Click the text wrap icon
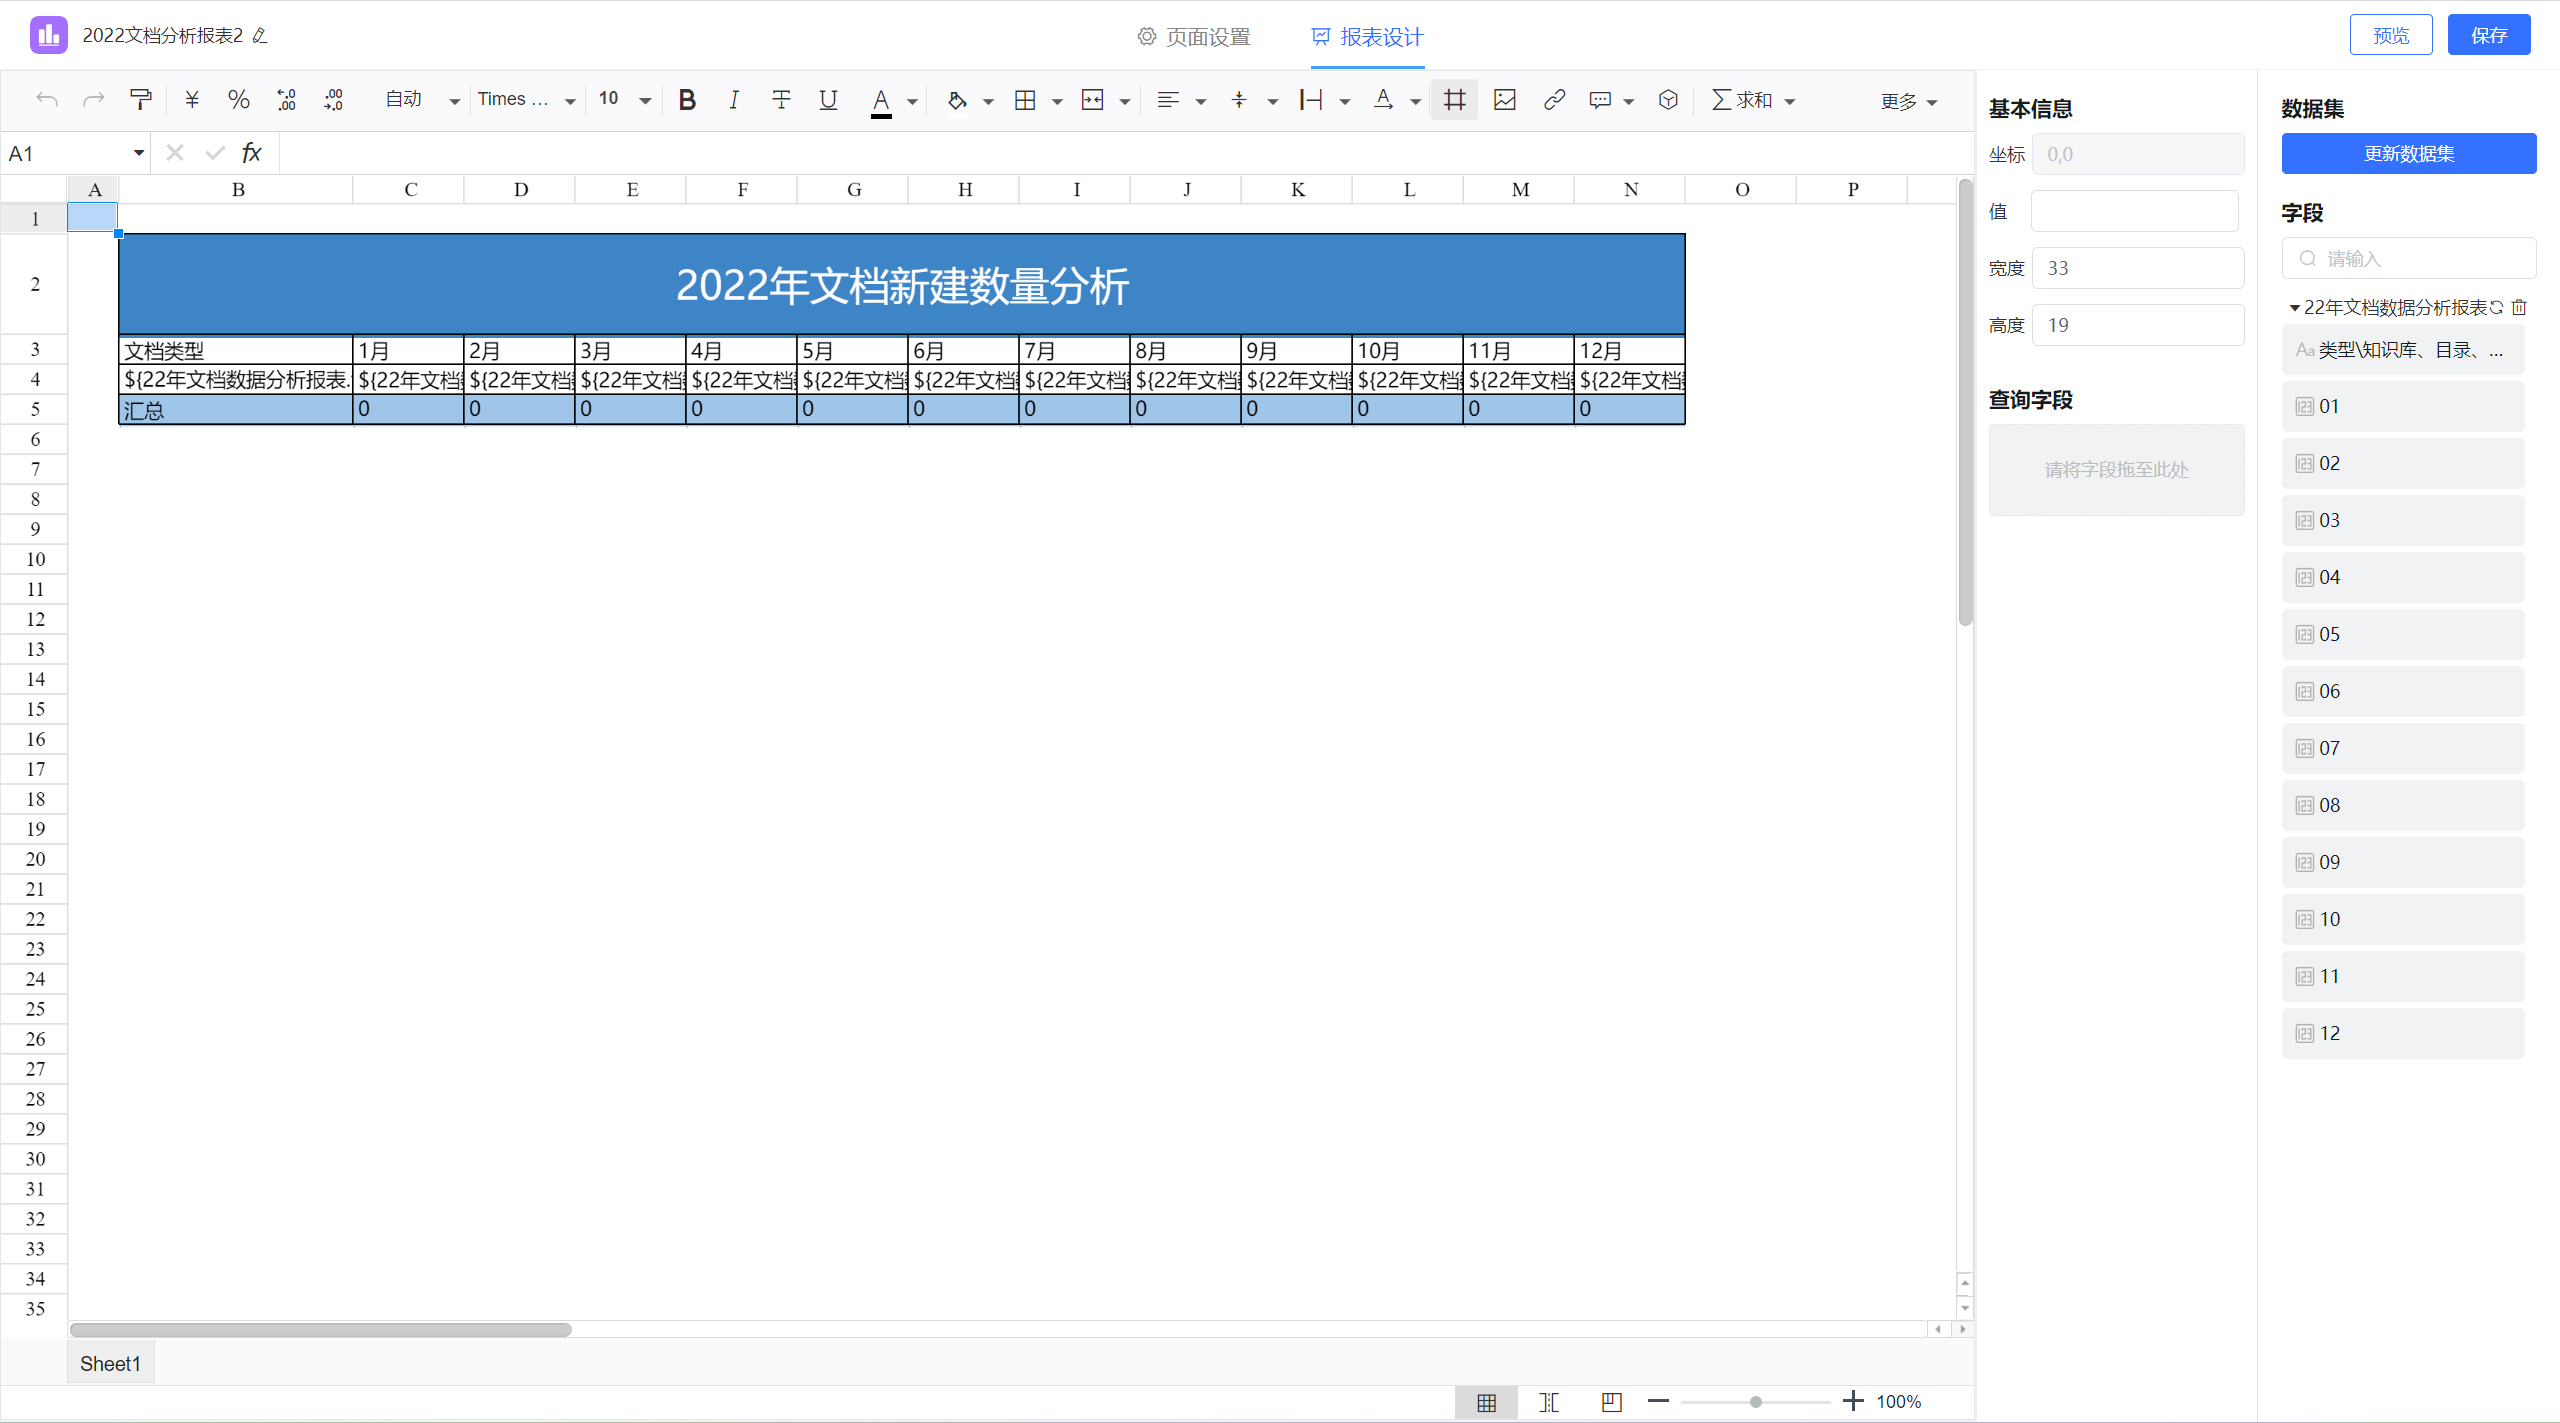The image size is (2560, 1423). (1311, 100)
